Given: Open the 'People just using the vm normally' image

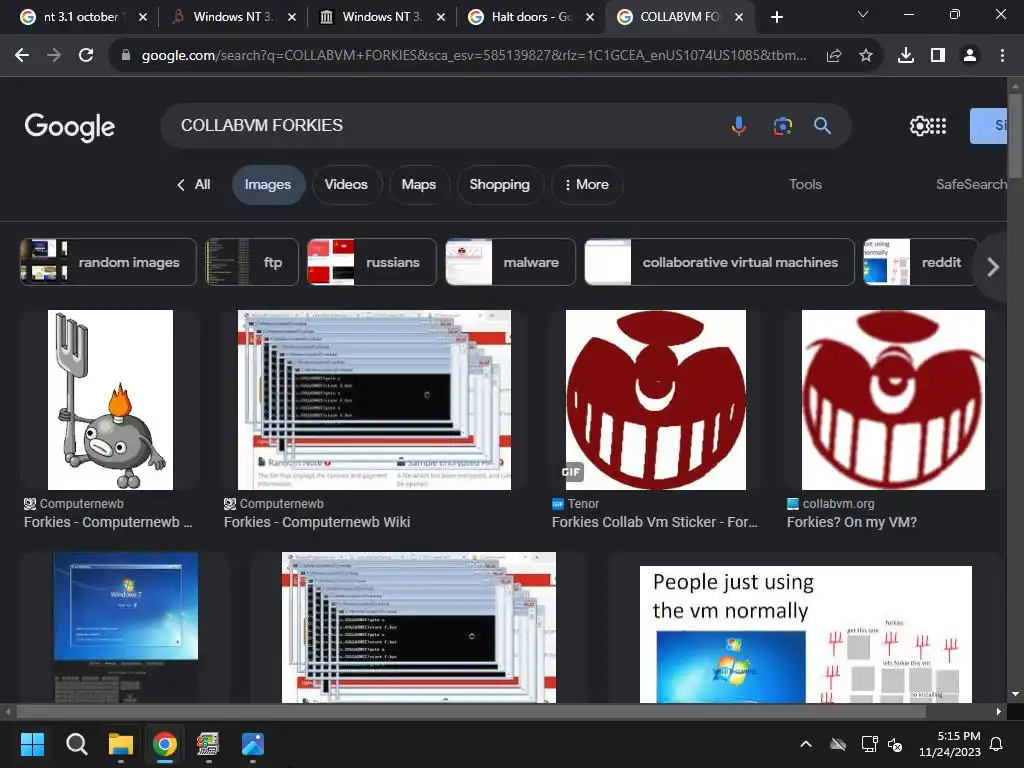Looking at the screenshot, I should click(805, 634).
